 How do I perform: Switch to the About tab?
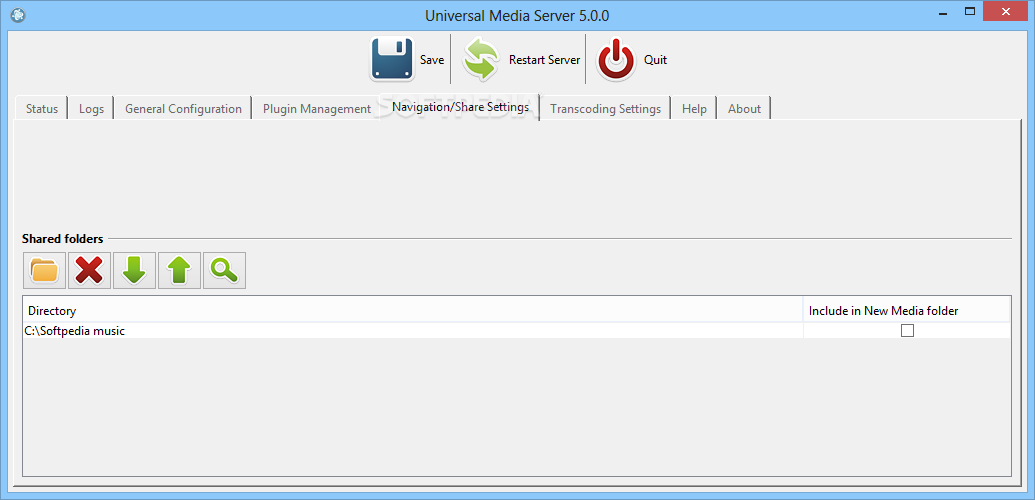[x=744, y=109]
